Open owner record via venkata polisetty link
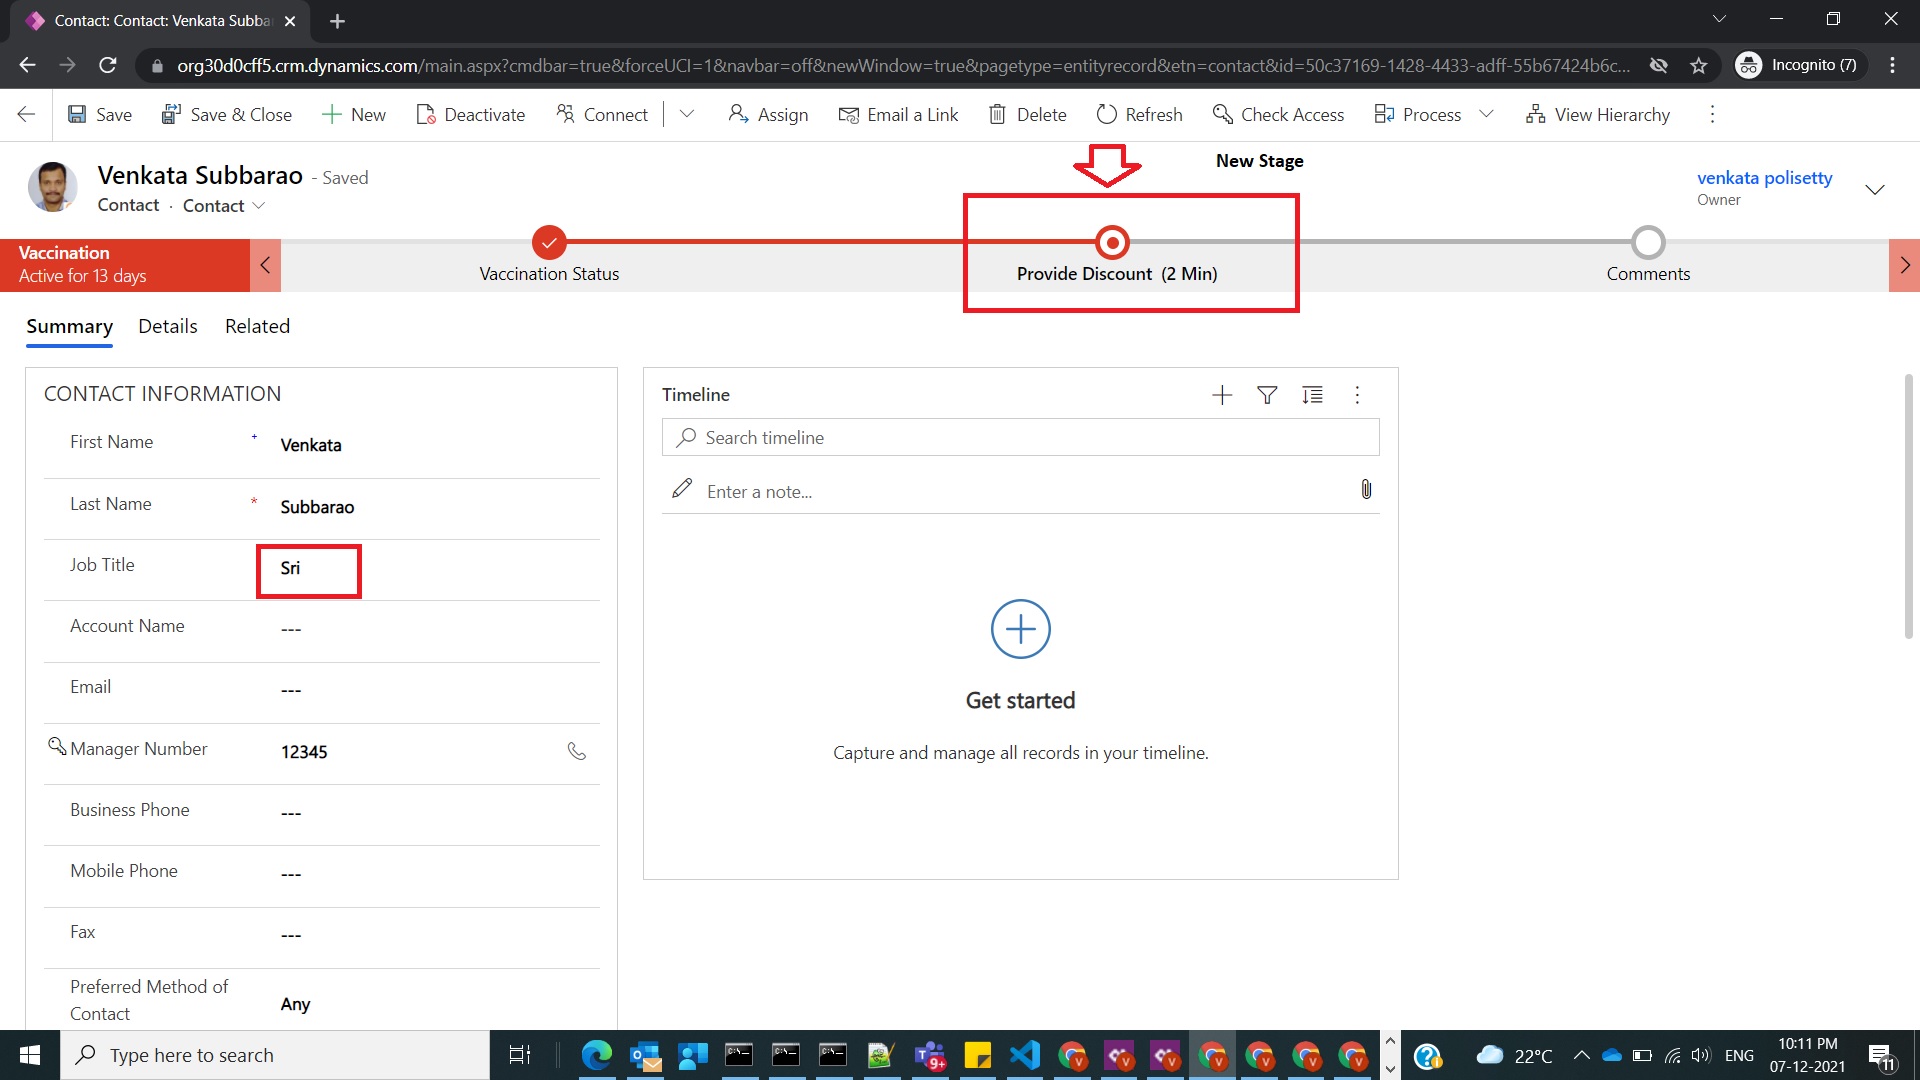The image size is (1920, 1080). click(x=1765, y=177)
